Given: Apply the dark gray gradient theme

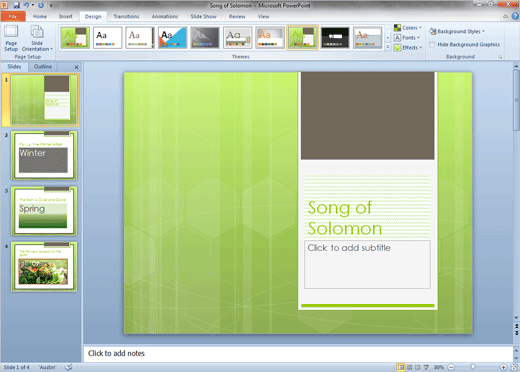Looking at the screenshot, I should 205,38.
